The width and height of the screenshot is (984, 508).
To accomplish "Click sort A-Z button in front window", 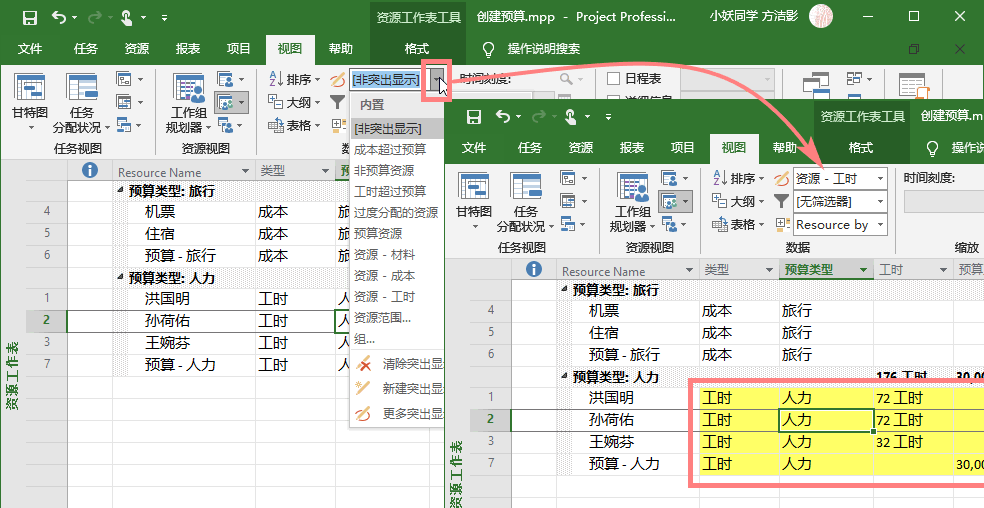I will click(739, 178).
